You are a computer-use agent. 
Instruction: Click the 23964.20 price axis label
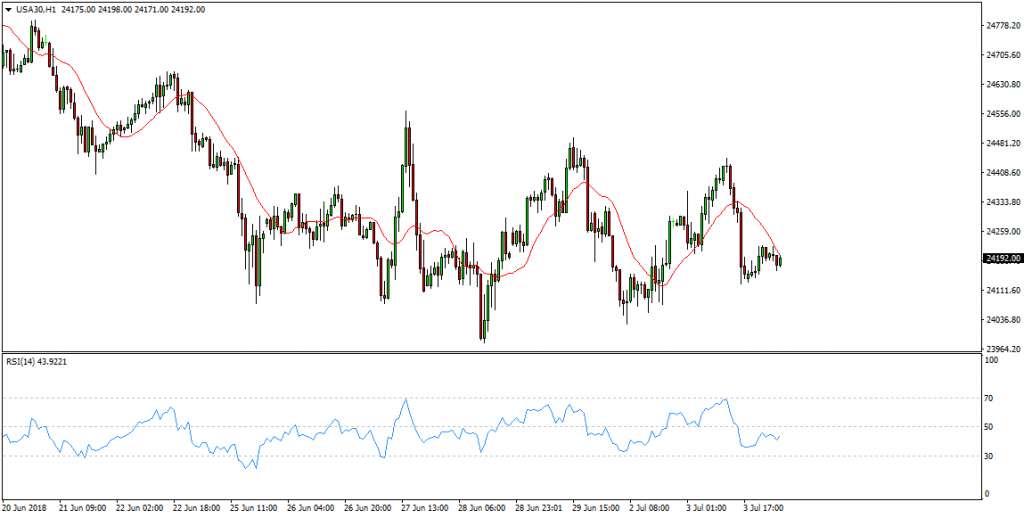click(1004, 348)
